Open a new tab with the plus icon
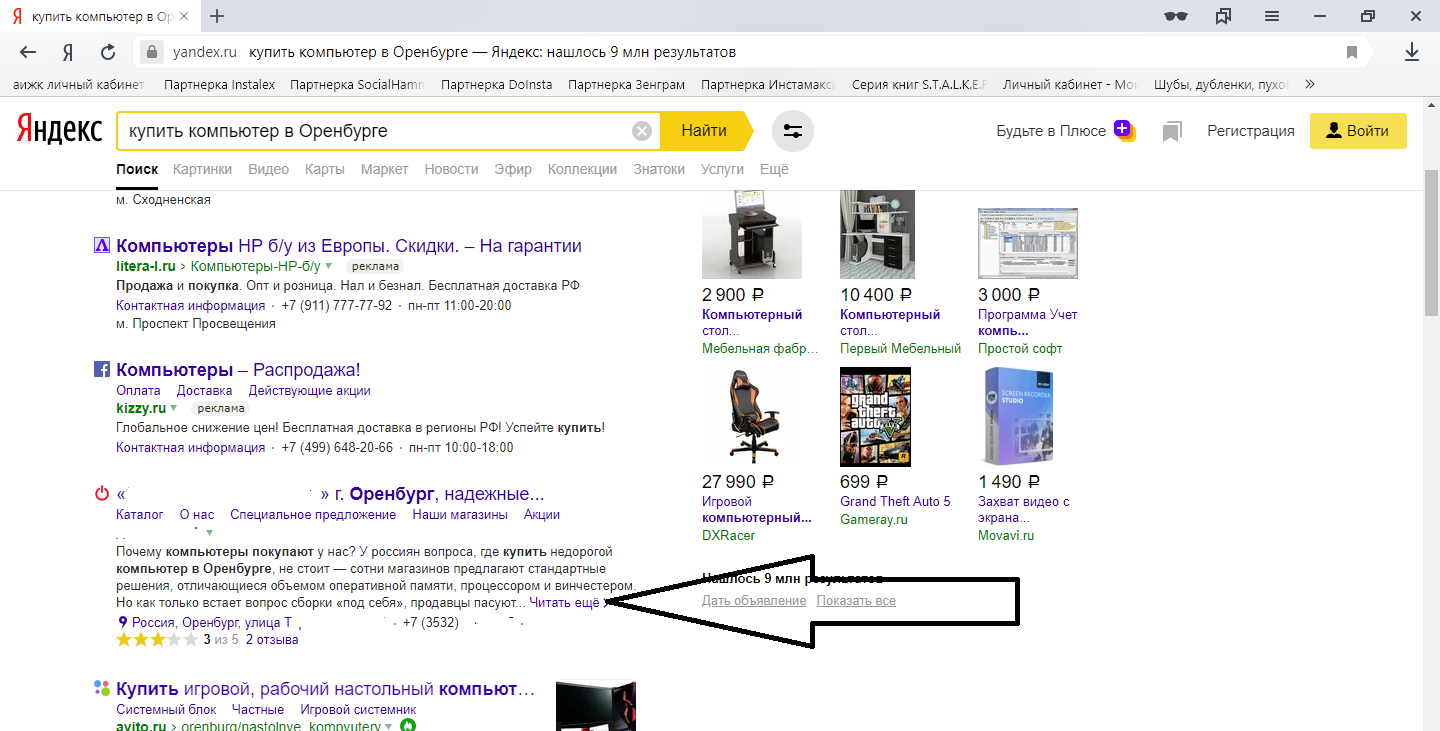 tap(217, 16)
